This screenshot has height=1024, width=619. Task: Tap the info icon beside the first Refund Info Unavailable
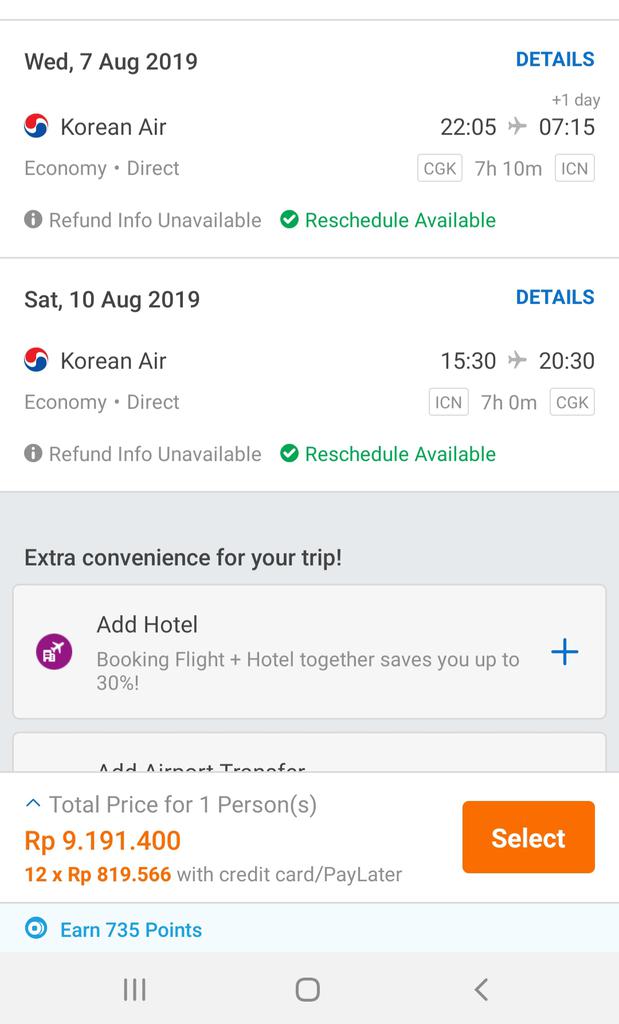pyautogui.click(x=33, y=220)
